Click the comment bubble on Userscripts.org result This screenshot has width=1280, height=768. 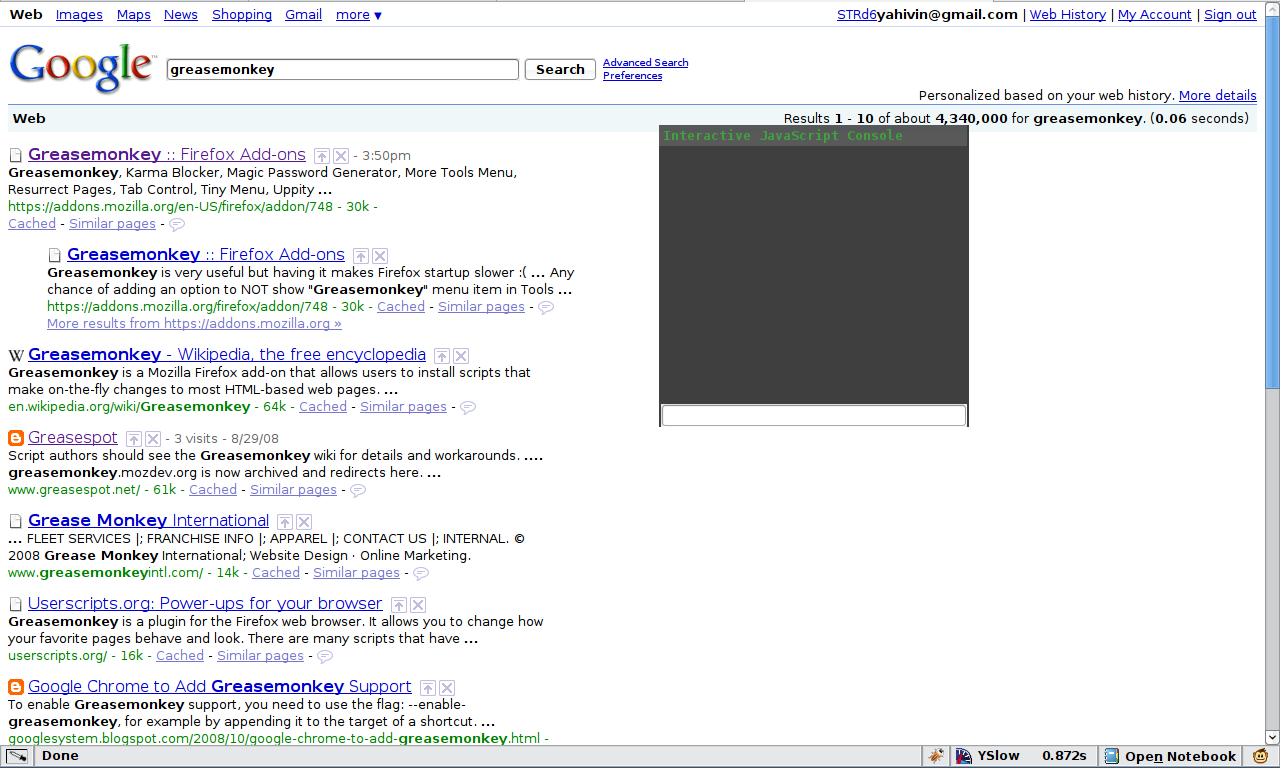coord(325,657)
